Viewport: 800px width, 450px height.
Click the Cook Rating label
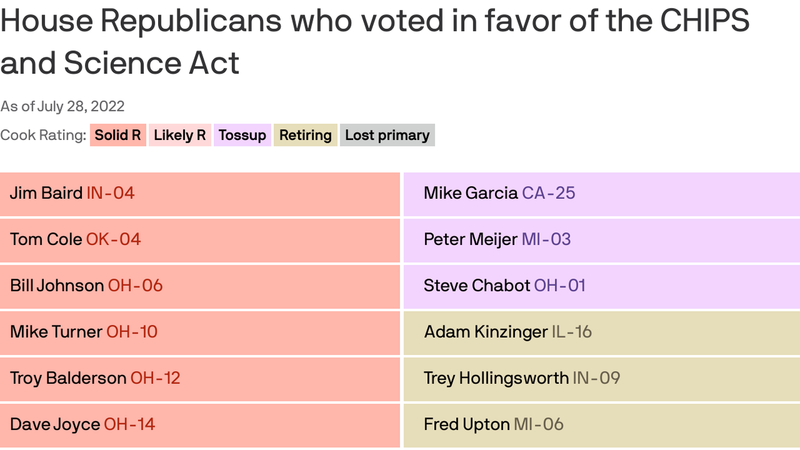pyautogui.click(x=43, y=135)
